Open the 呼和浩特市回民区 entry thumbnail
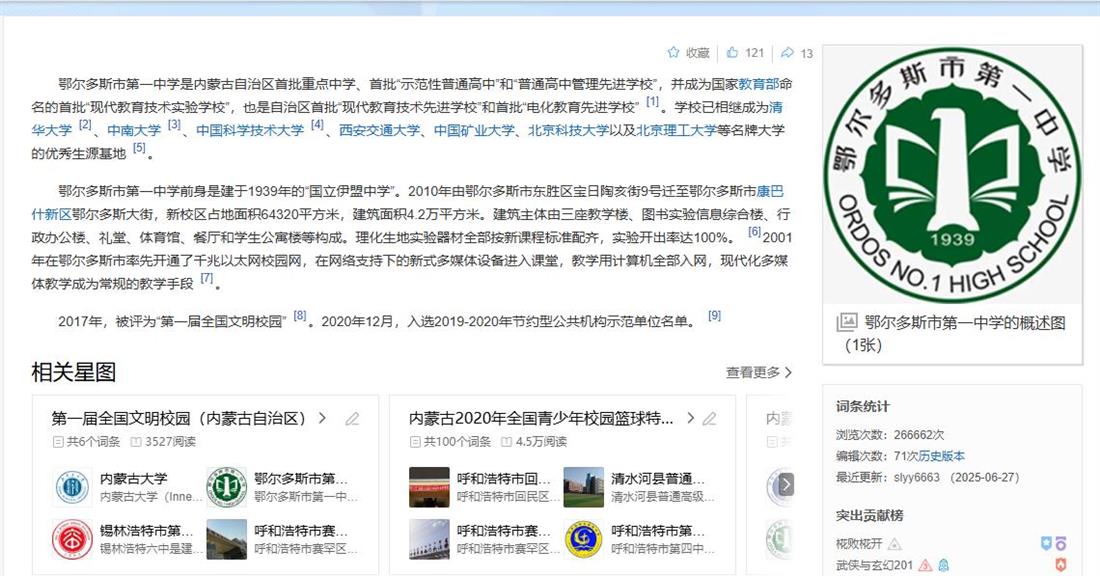 429,487
